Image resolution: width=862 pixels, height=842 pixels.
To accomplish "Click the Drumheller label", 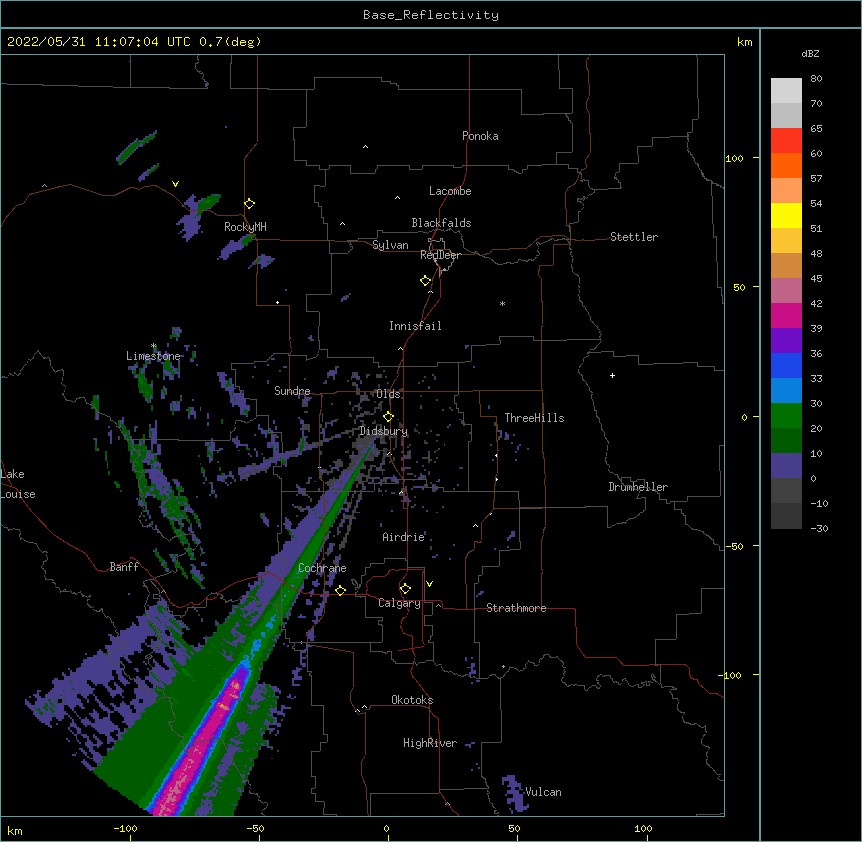I will (x=638, y=487).
